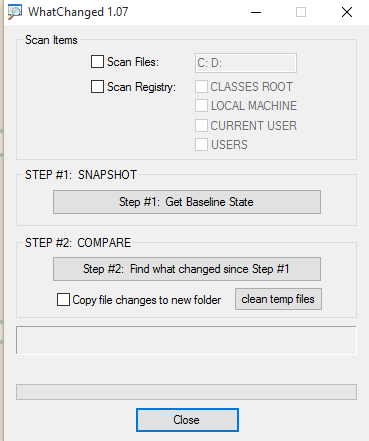Minimize the WhatChanged window
This screenshot has width=369, height=441.
256,12
